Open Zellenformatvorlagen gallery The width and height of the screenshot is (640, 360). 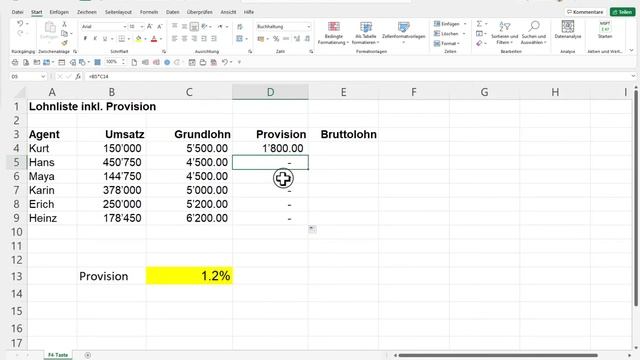[404, 33]
